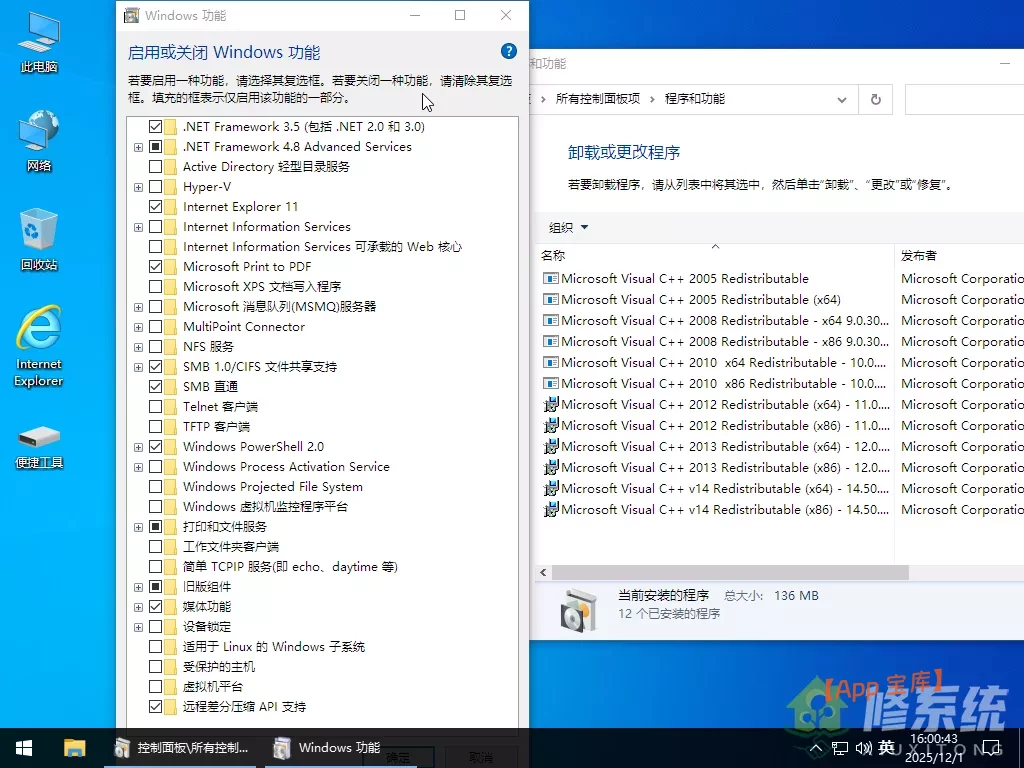Uncheck Internet Explorer 11 feature
The height and width of the screenshot is (768, 1024).
pyautogui.click(x=155, y=207)
